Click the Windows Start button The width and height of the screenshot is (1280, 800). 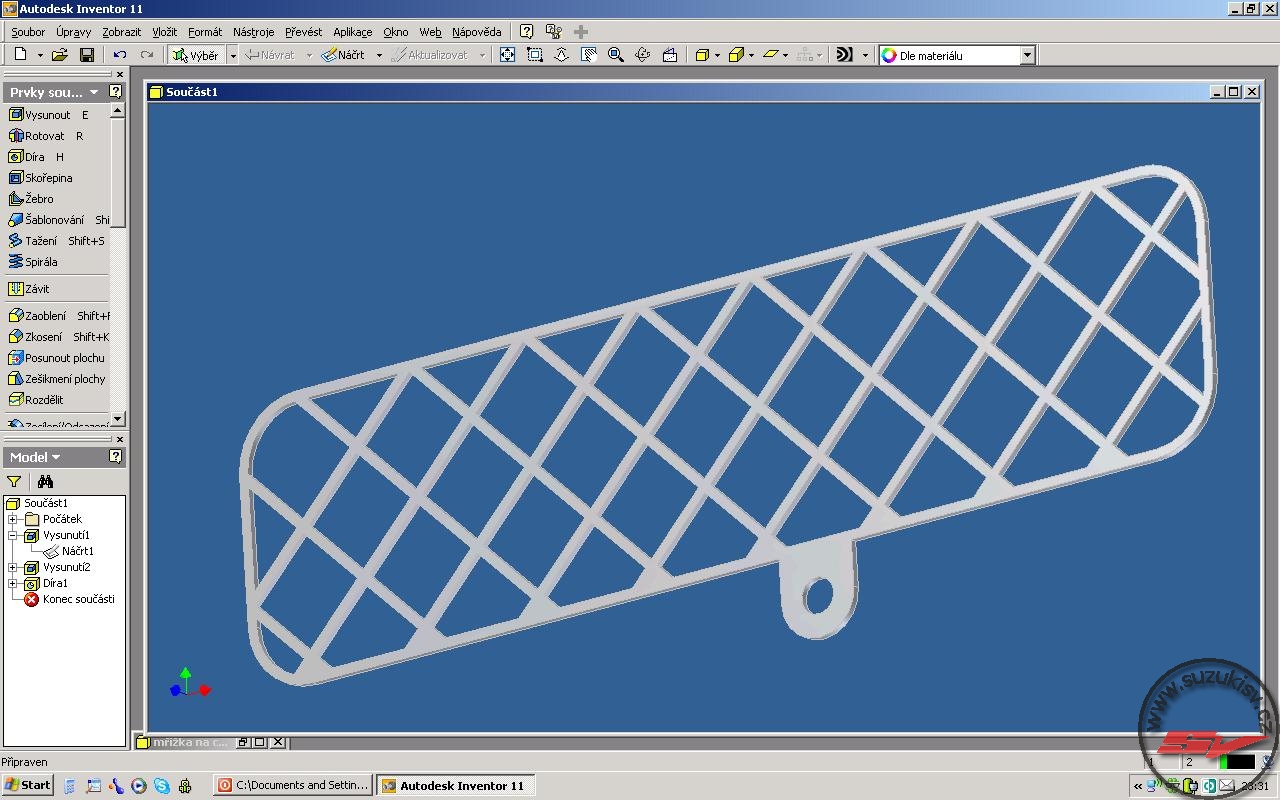[x=27, y=785]
